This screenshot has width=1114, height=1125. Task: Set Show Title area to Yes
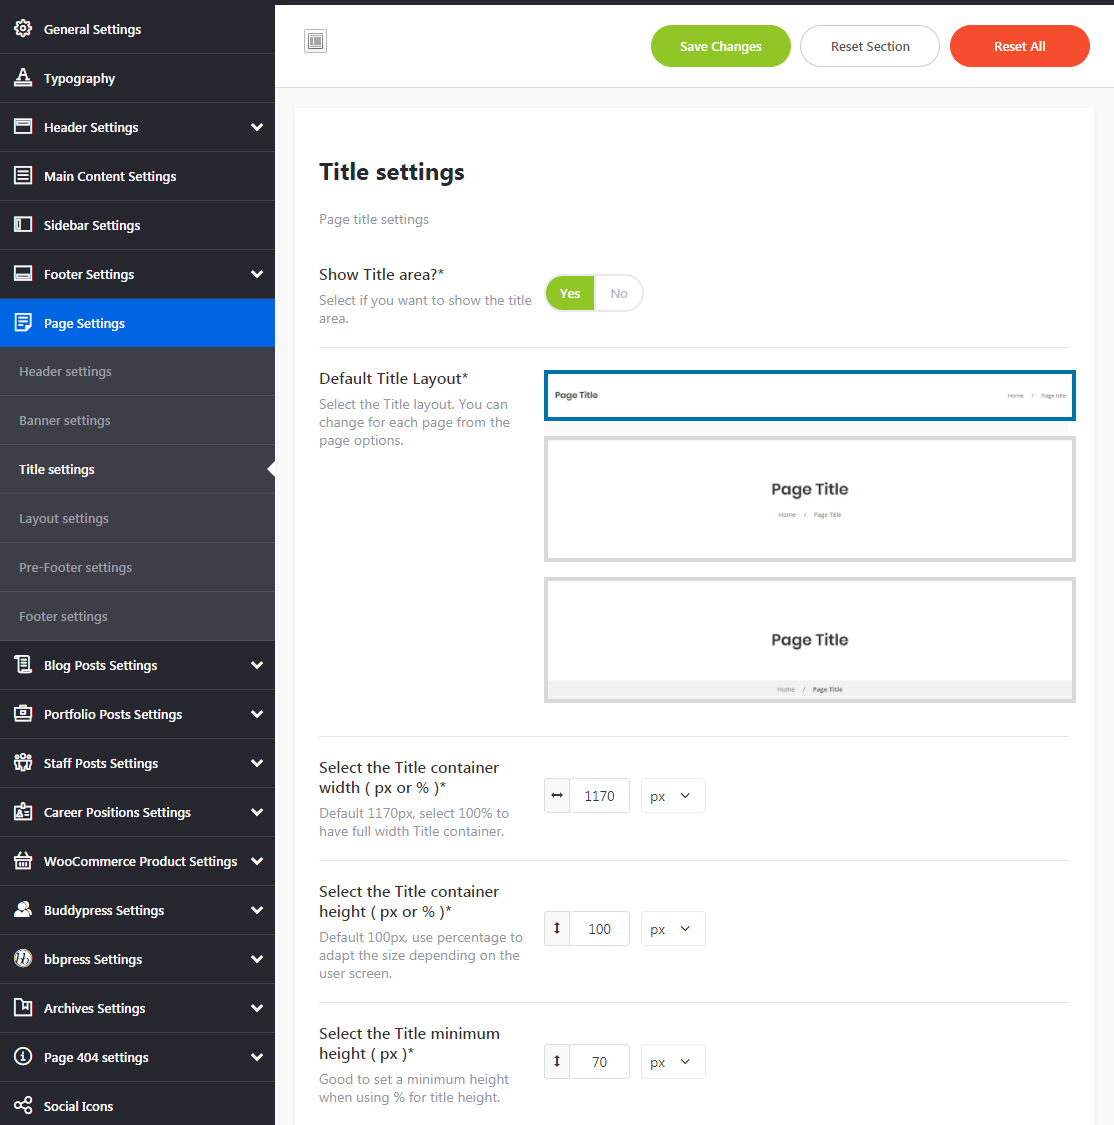[570, 294]
